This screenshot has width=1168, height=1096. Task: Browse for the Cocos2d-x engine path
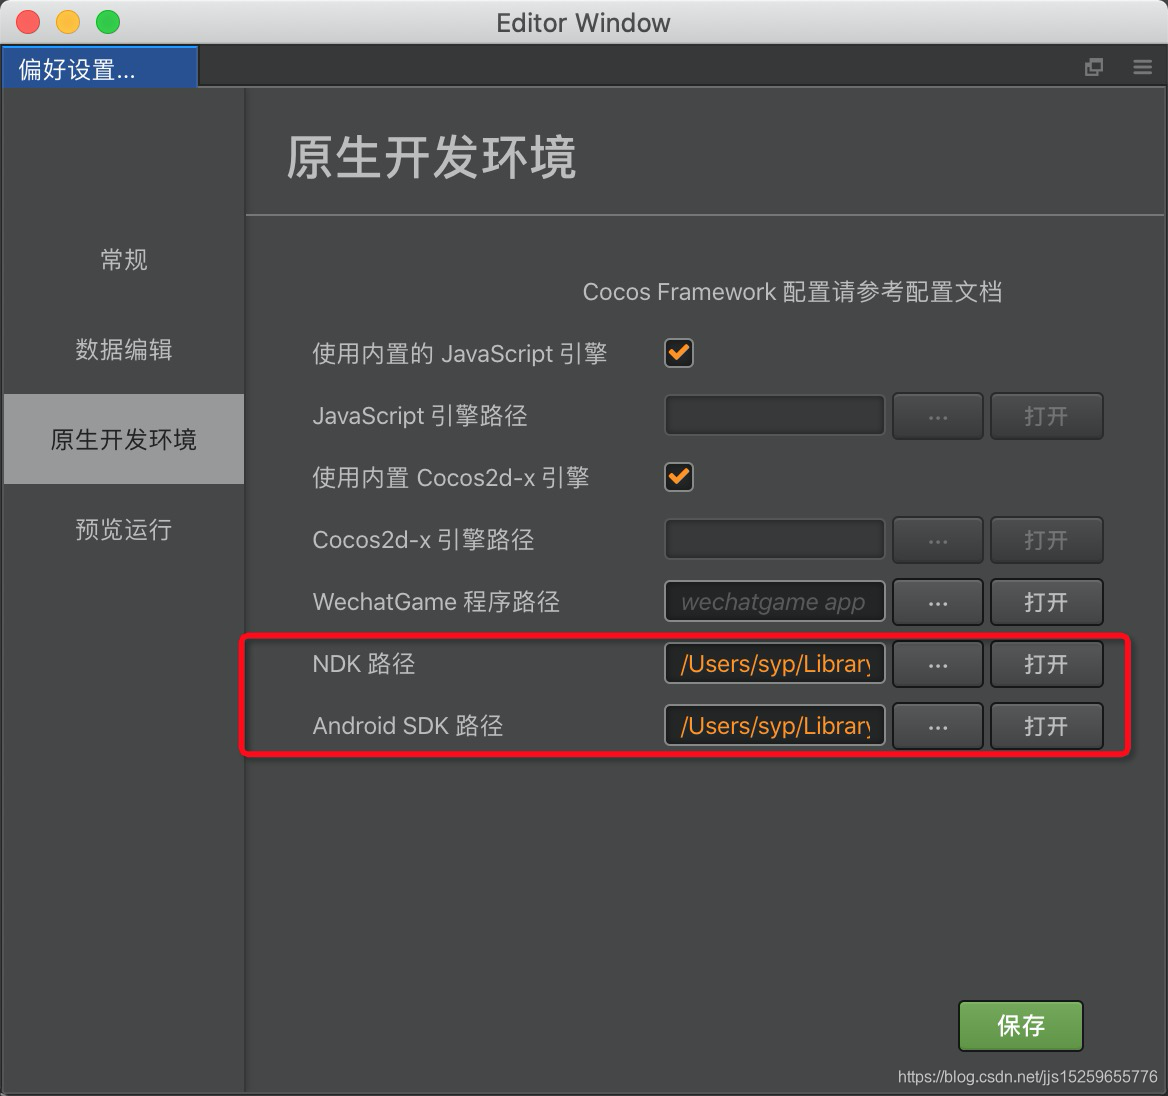pos(938,539)
